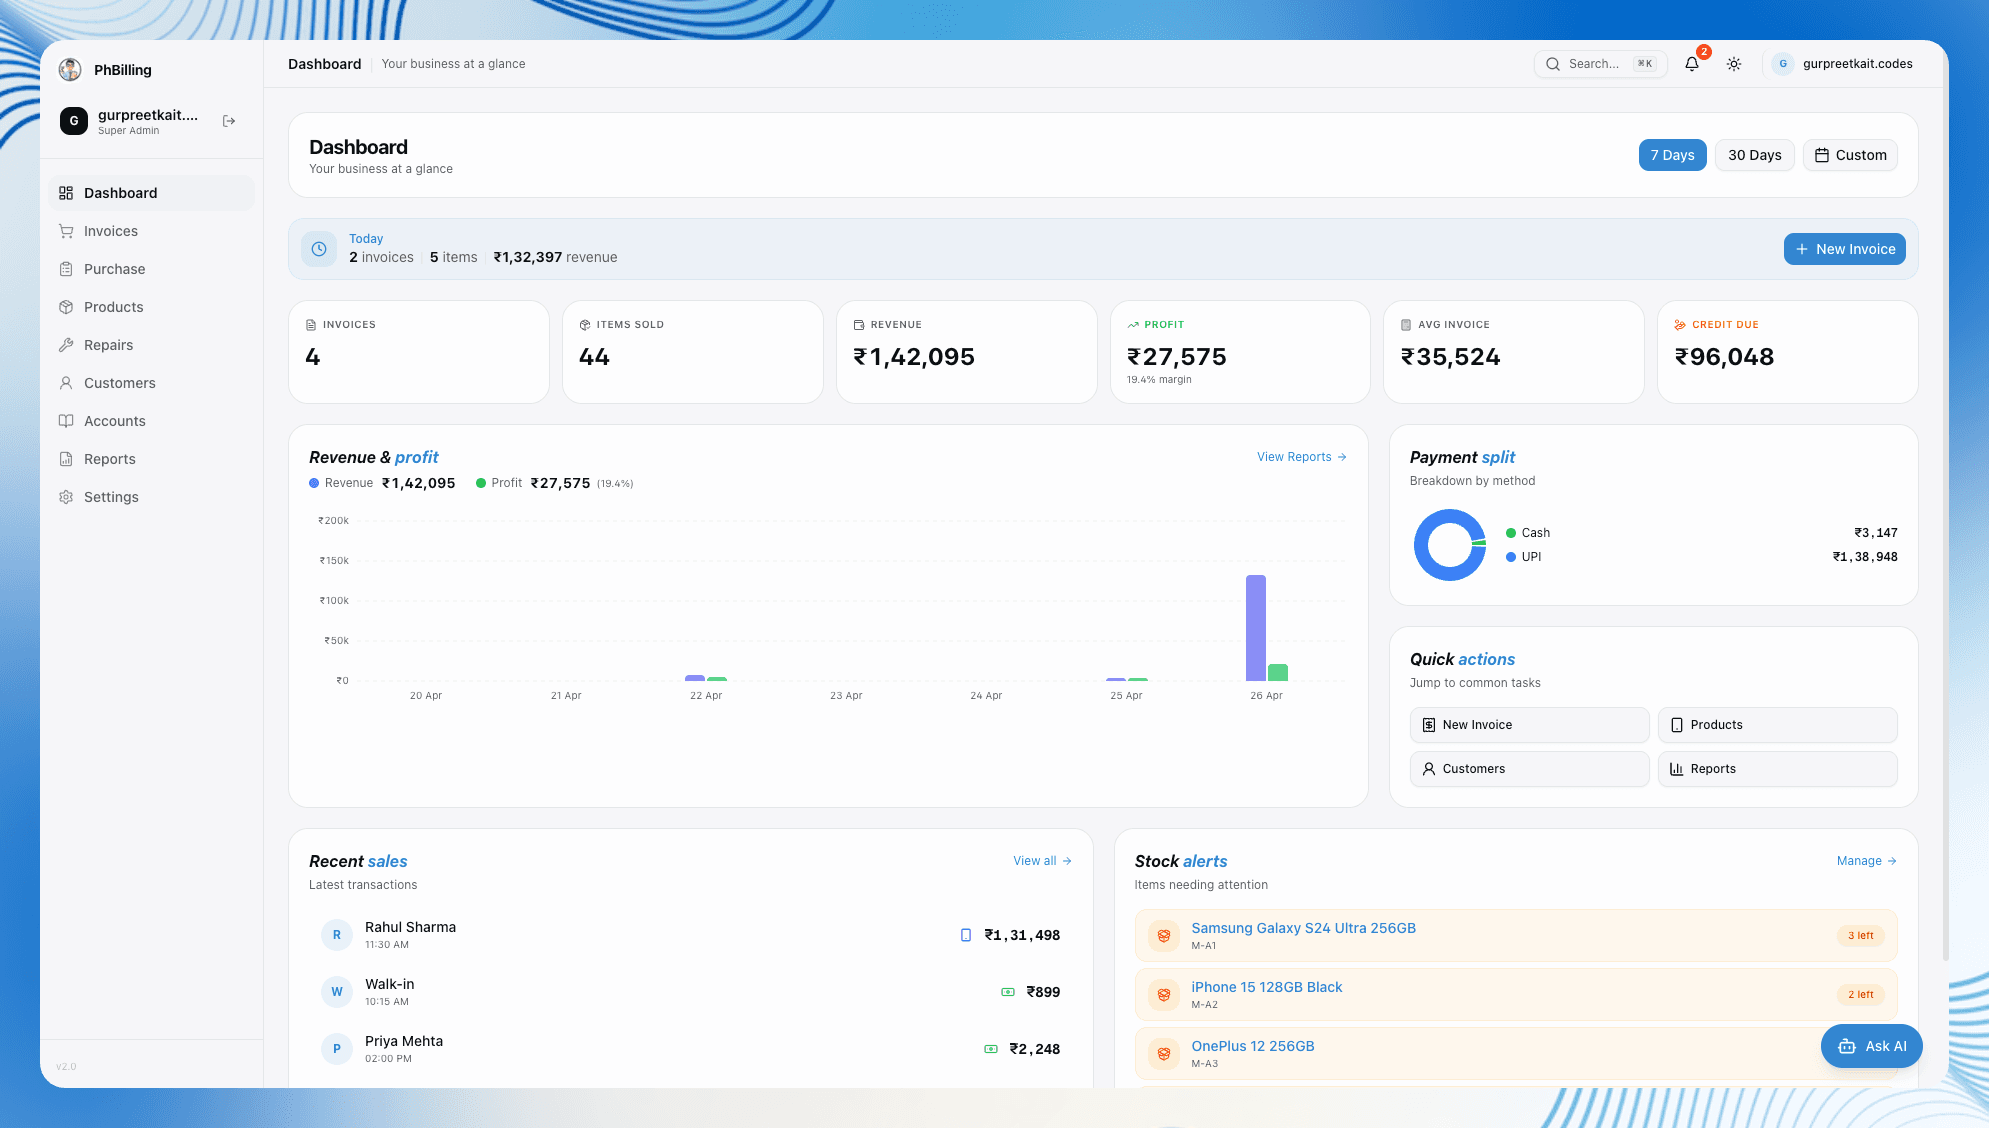This screenshot has height=1128, width=1989.
Task: Navigate to Repairs in the sidebar
Action: click(151, 345)
